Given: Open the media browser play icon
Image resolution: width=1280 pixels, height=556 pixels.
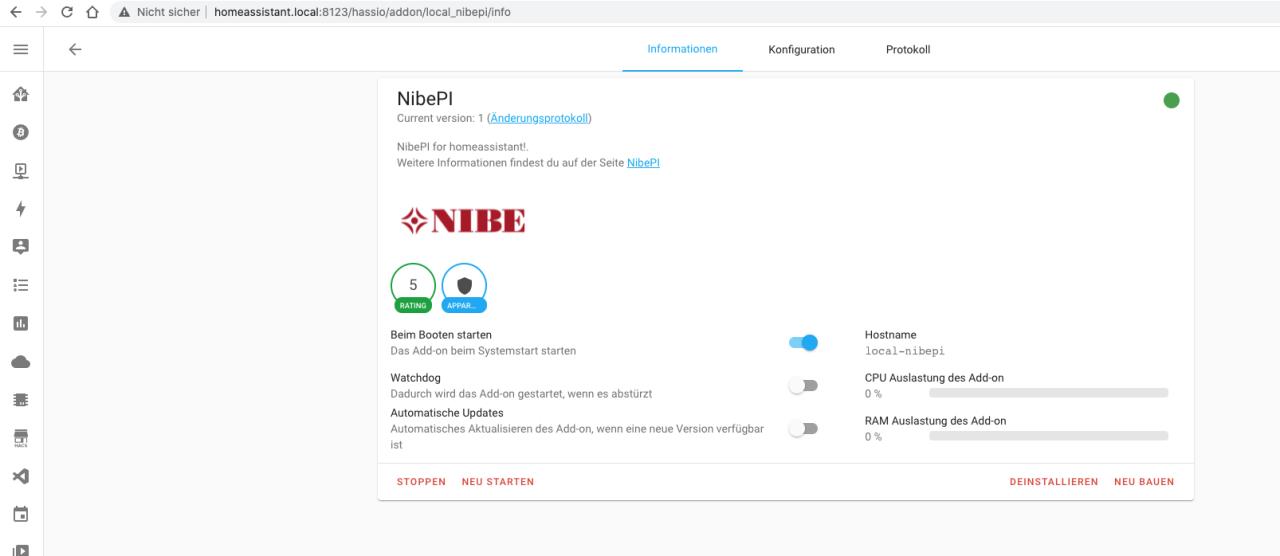Looking at the screenshot, I should click(20, 549).
